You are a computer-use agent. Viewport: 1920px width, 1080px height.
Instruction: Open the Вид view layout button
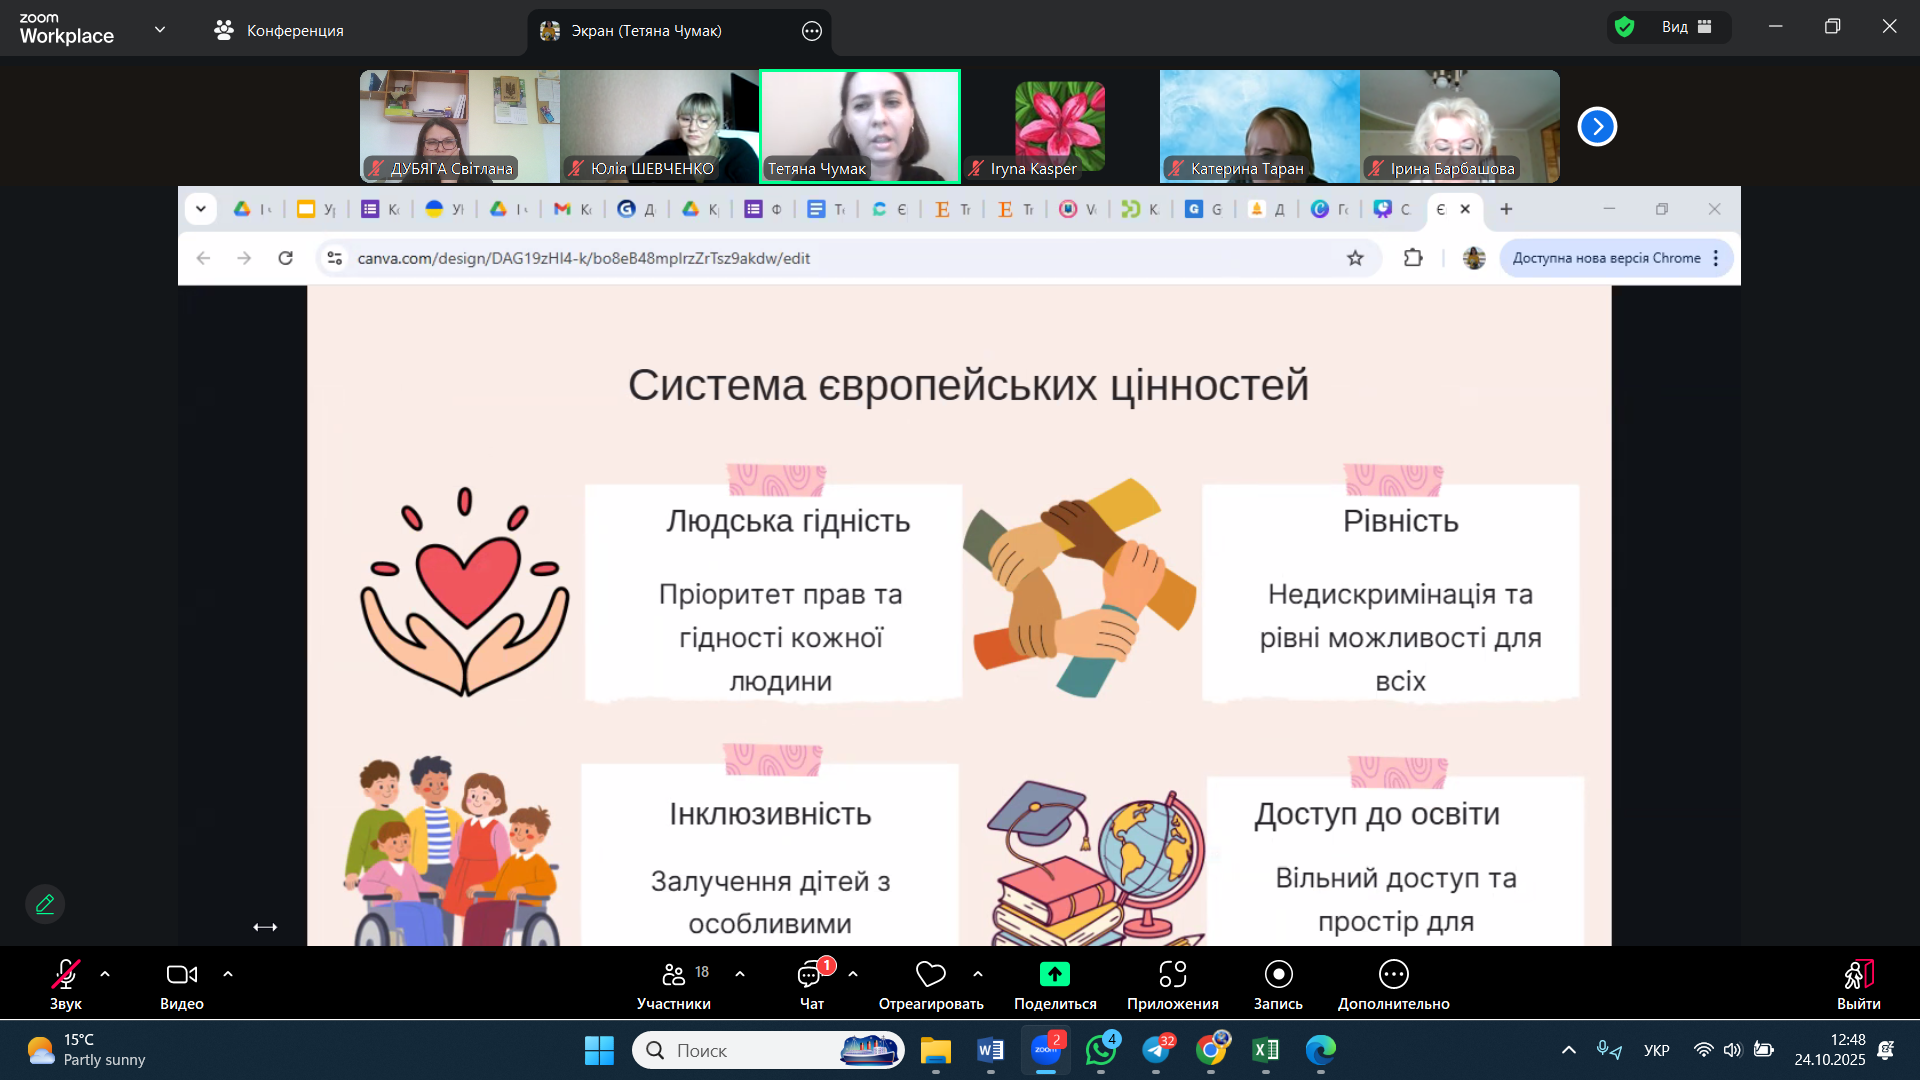click(x=1686, y=27)
